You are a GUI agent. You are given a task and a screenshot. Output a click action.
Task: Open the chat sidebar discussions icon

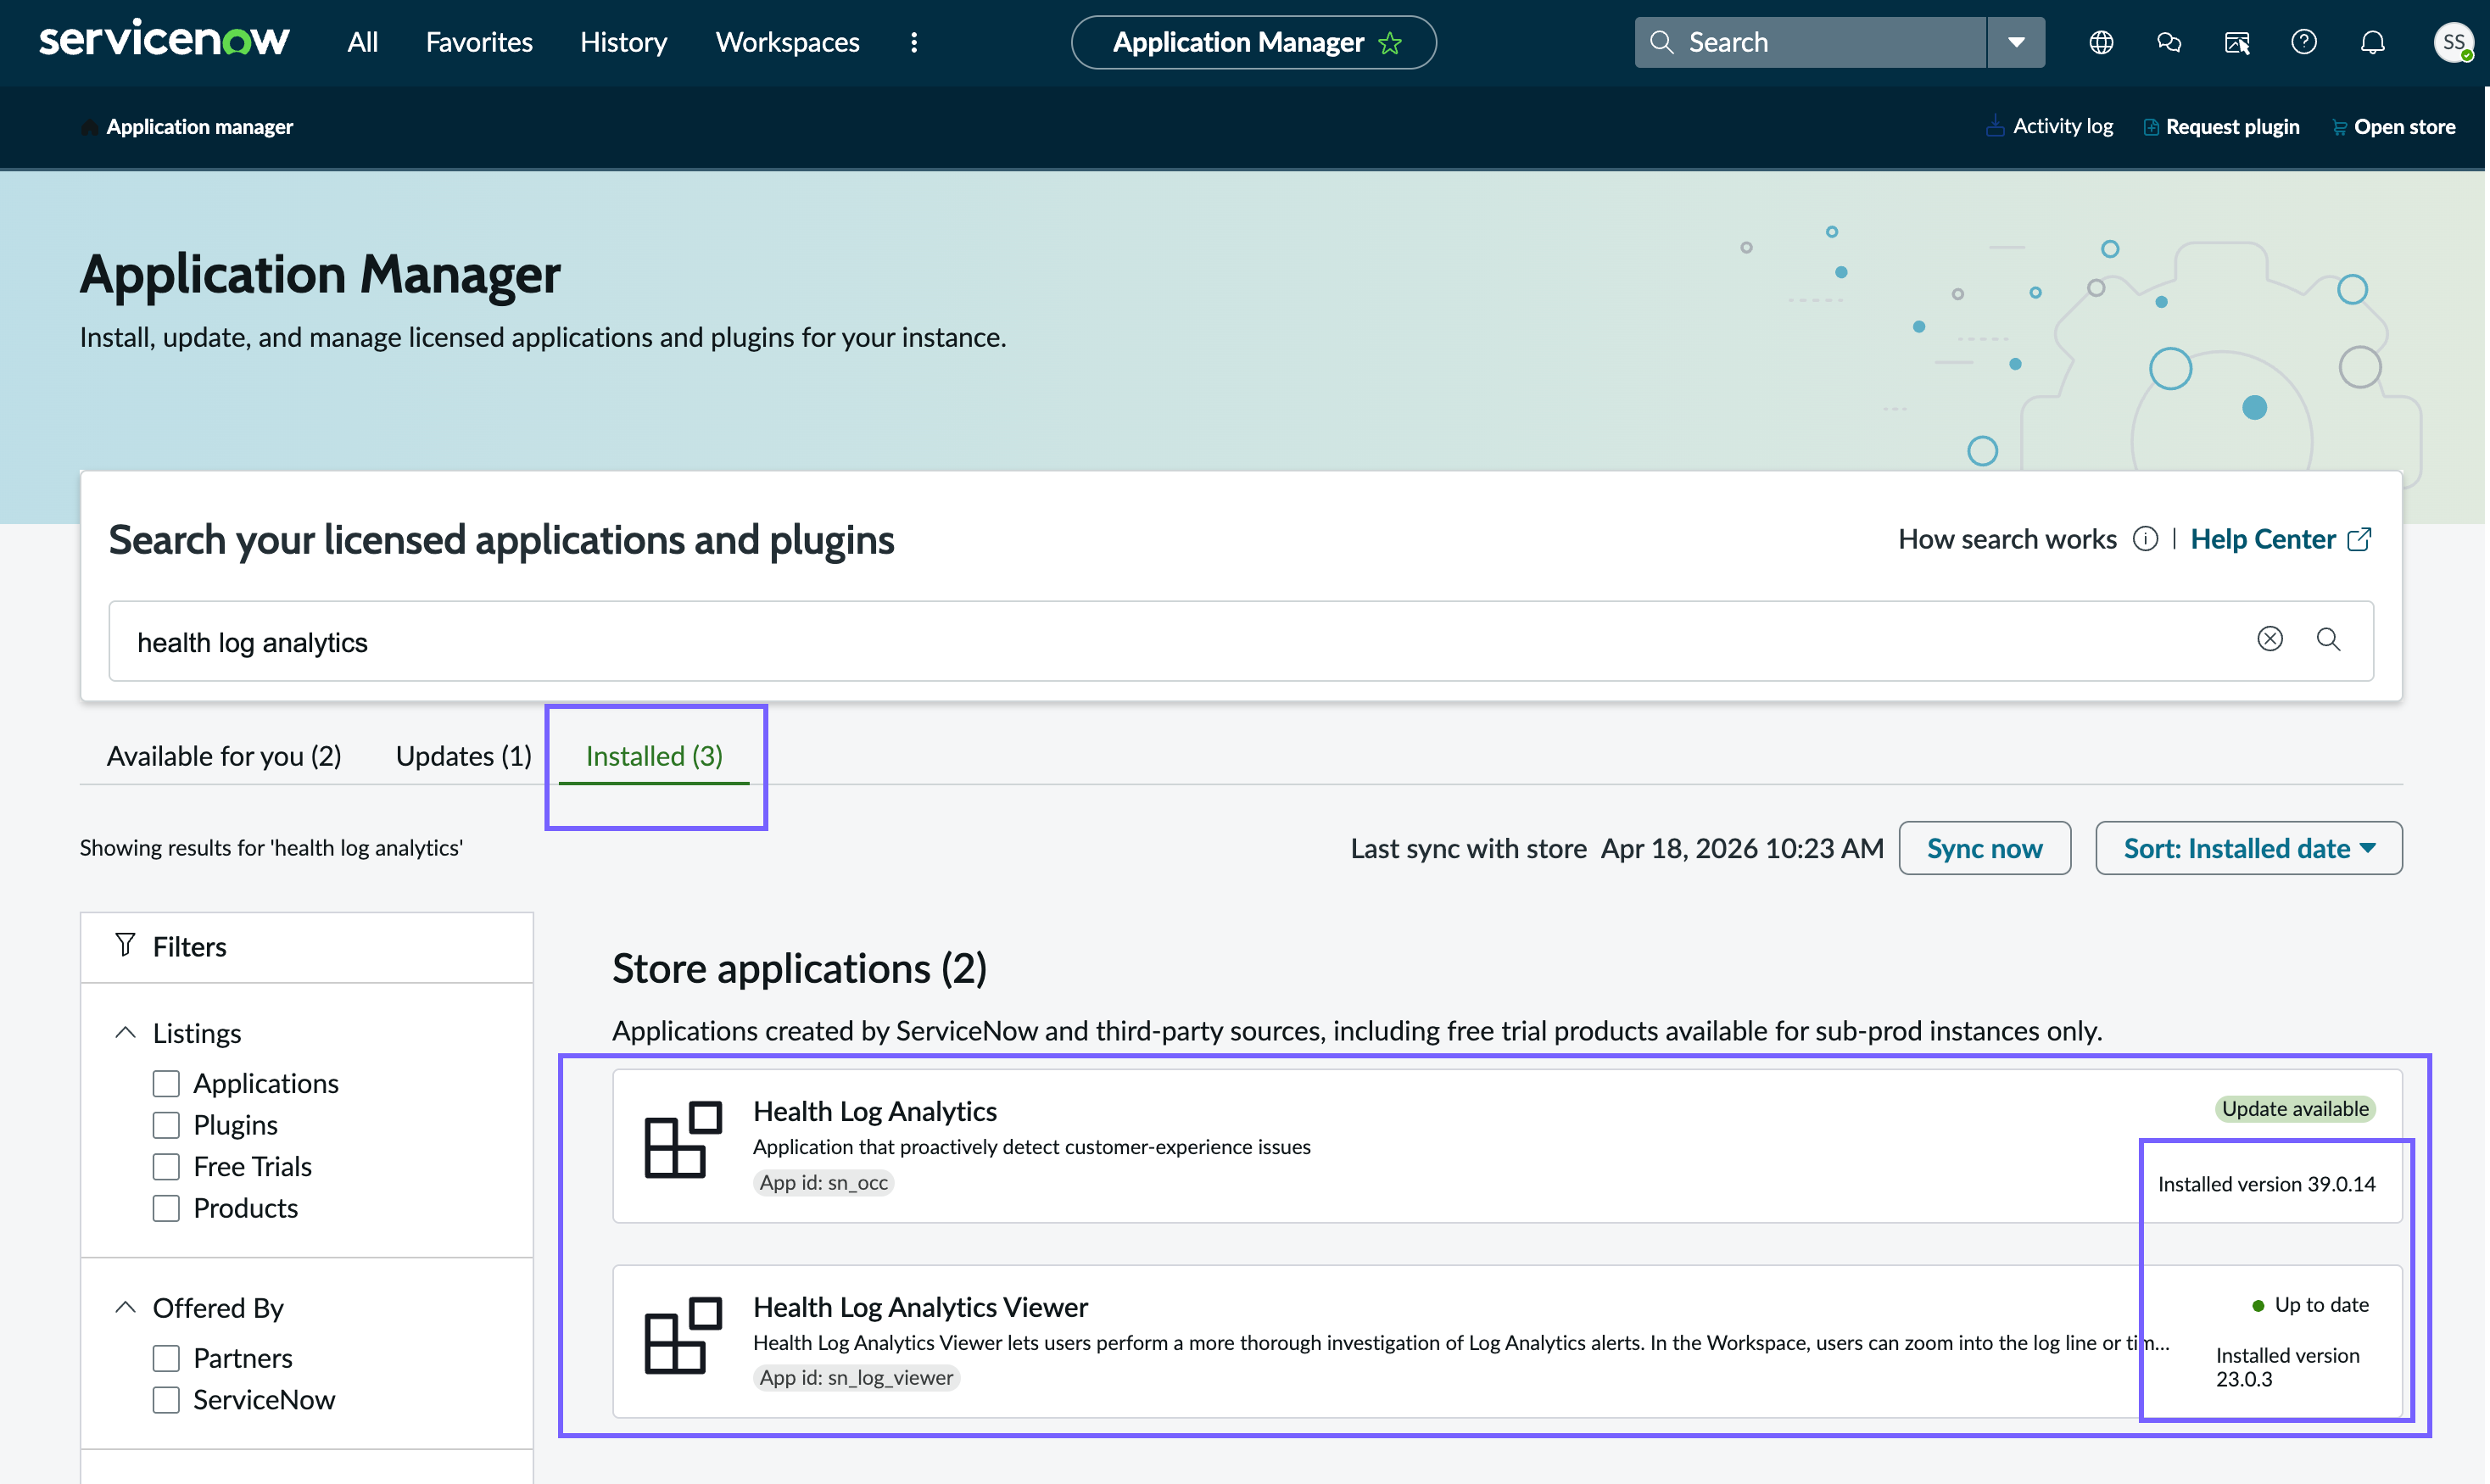click(x=2169, y=42)
